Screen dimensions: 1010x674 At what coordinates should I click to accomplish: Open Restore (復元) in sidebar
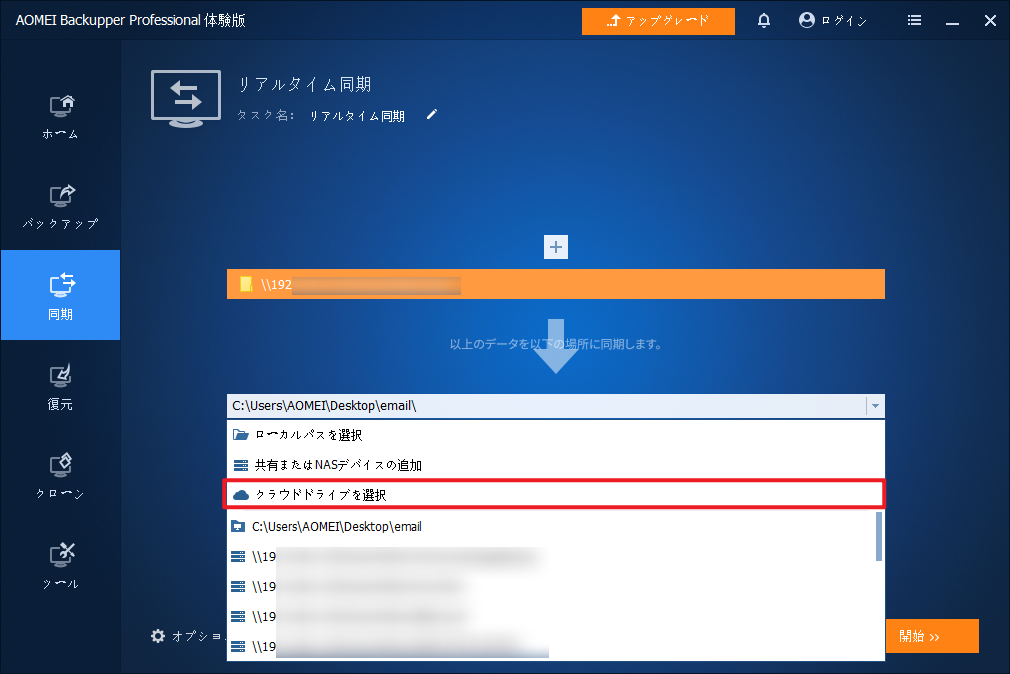coord(60,387)
